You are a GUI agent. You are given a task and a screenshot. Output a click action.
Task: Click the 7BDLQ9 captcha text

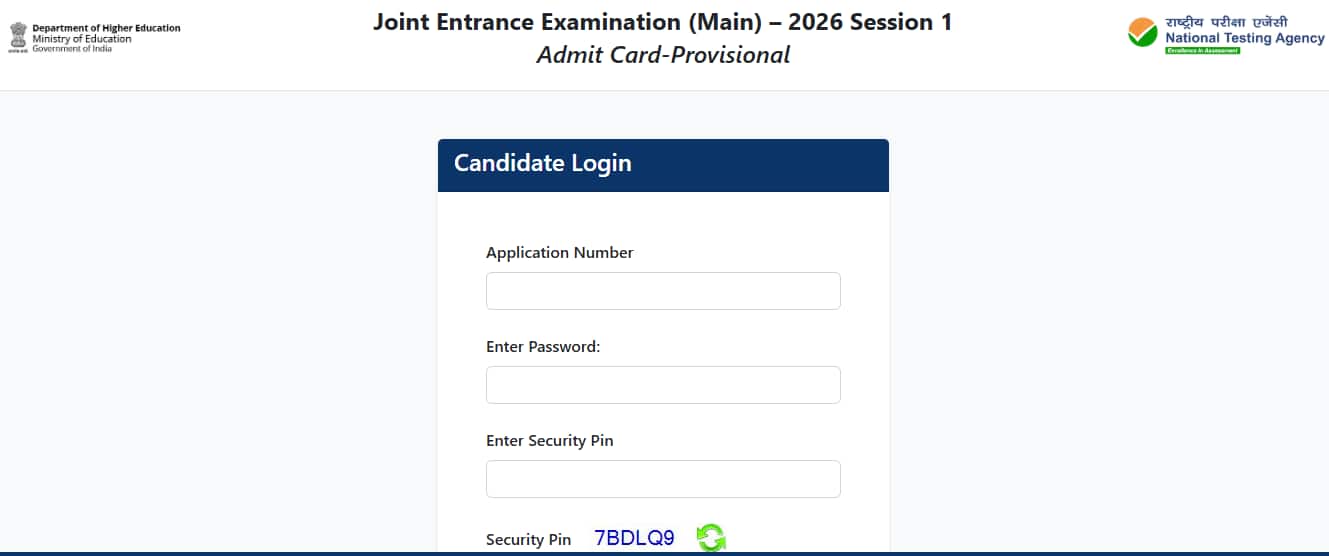634,538
